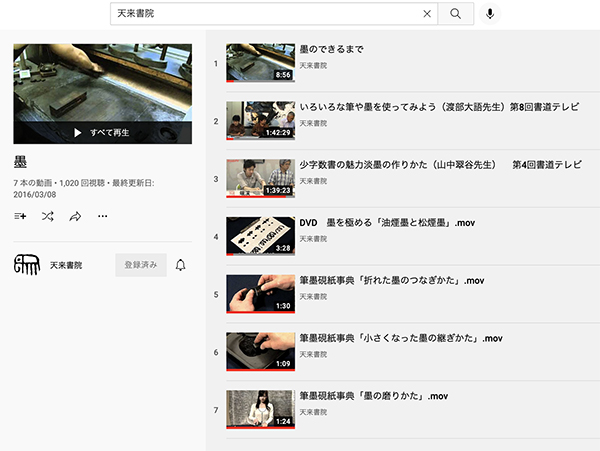This screenshot has width=600, height=451.
Task: Click into the search field containing 天来書院
Action: [x=265, y=14]
